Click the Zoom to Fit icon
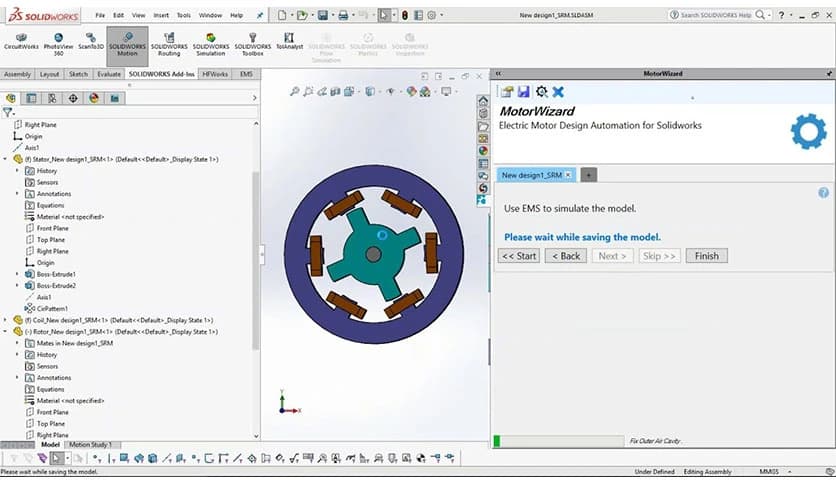 coord(294,92)
